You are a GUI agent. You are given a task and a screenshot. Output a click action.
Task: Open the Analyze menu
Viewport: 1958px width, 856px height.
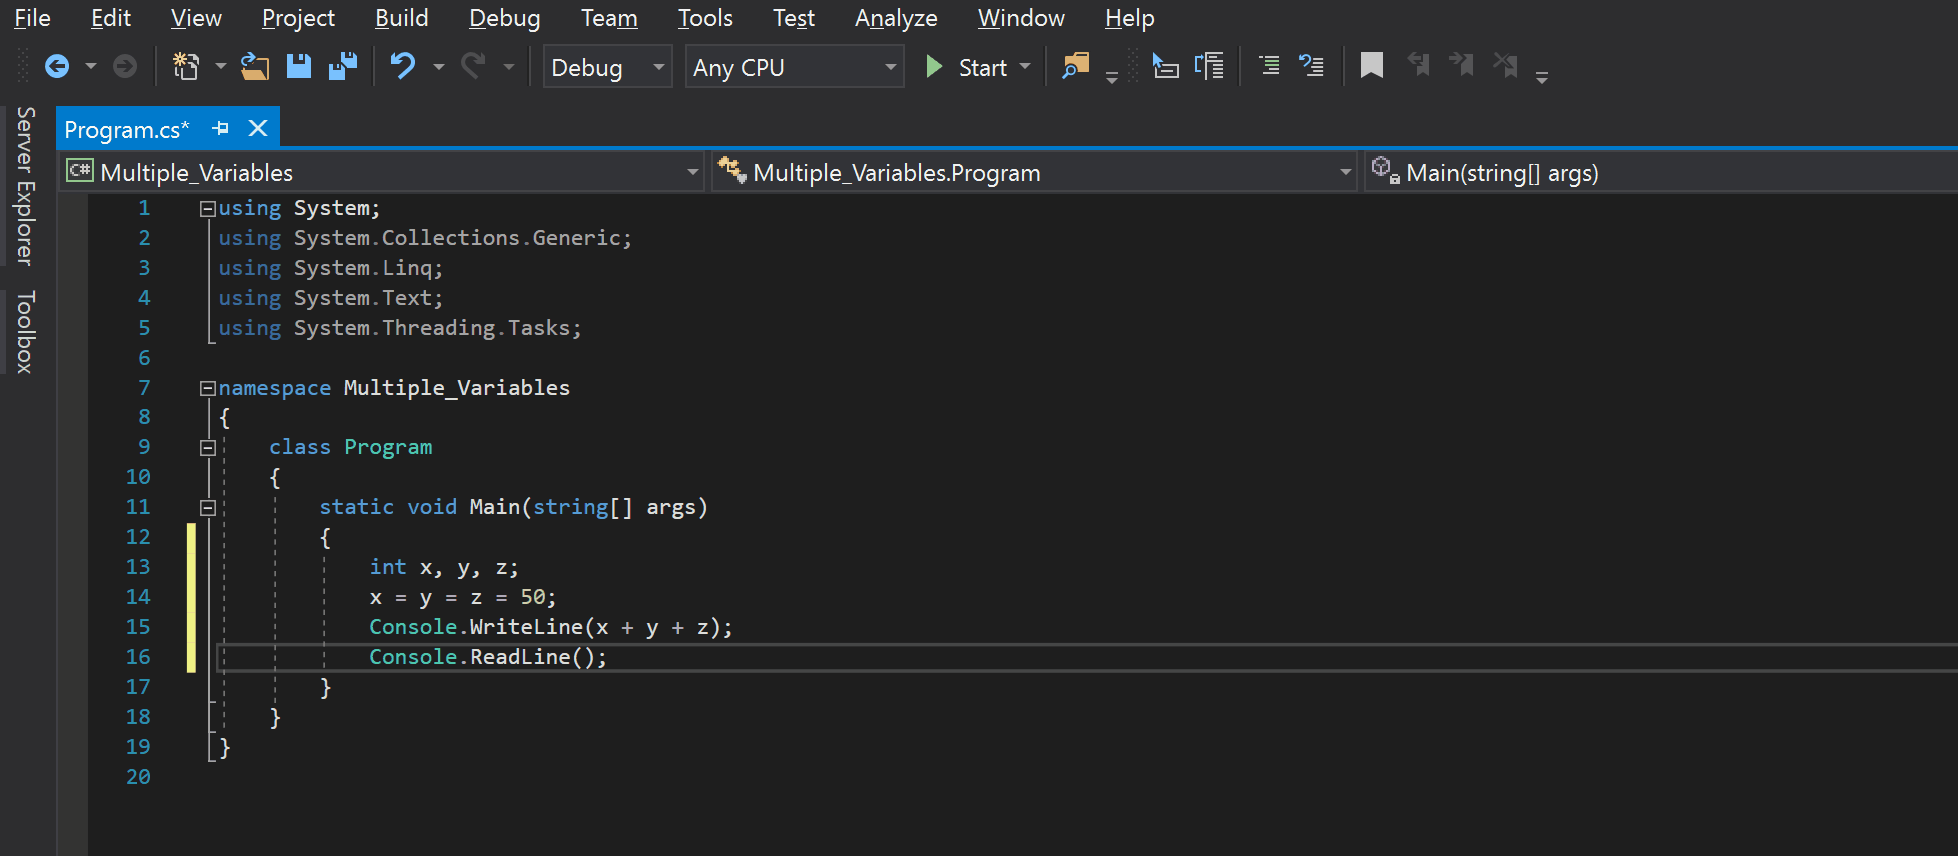[896, 18]
